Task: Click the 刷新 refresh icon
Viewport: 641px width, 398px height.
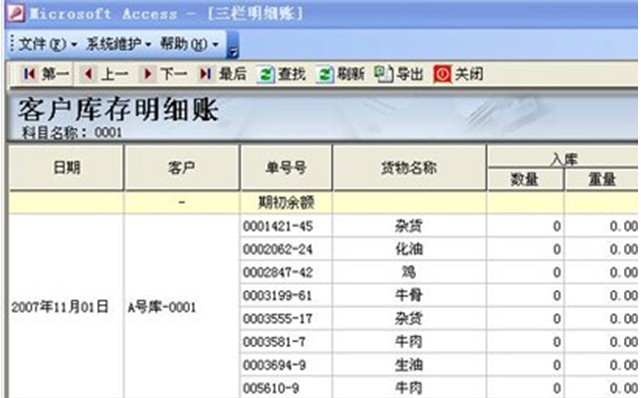Action: [324, 74]
